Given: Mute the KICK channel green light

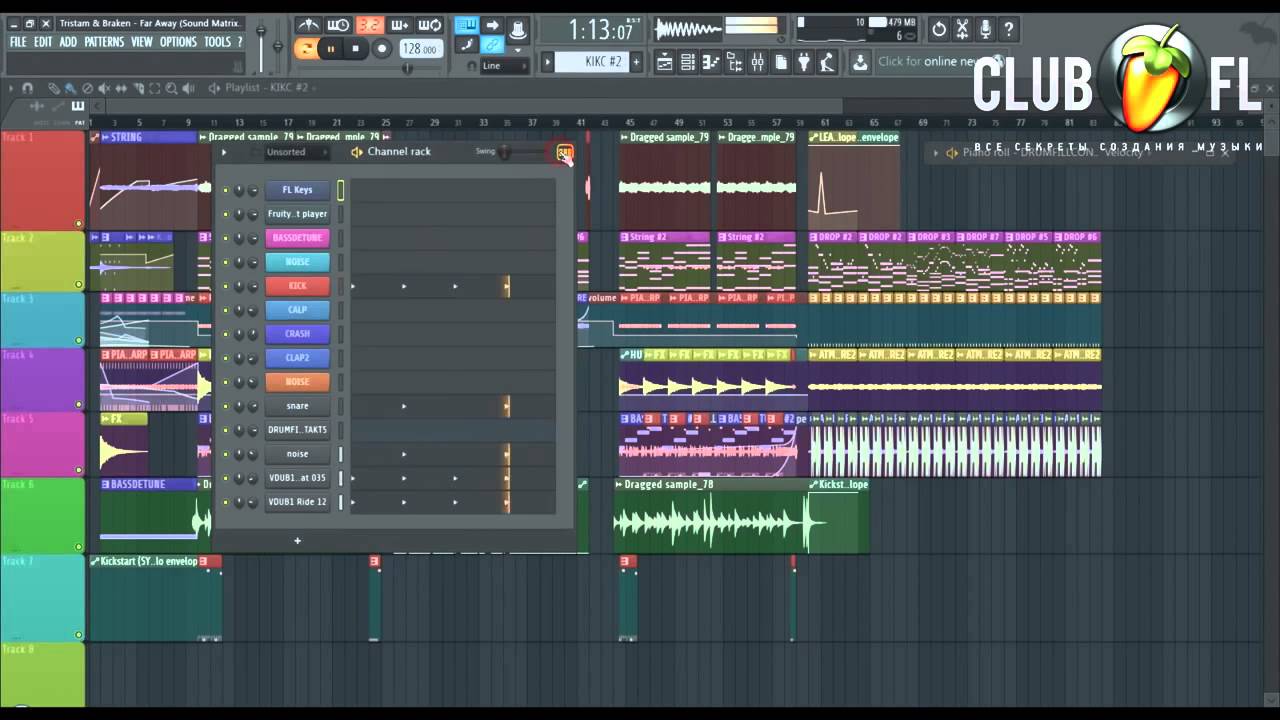Looking at the screenshot, I should pyautogui.click(x=226, y=286).
